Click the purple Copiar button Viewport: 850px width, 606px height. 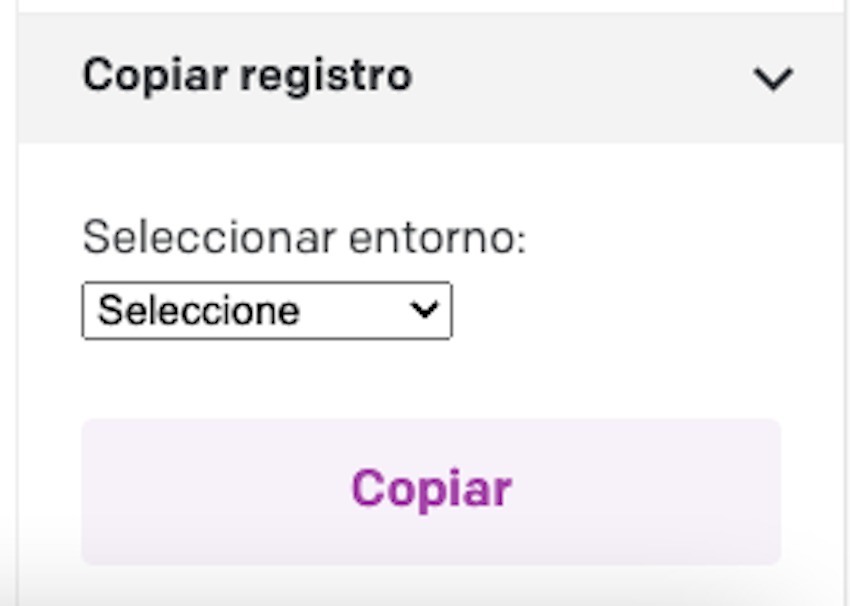coord(431,491)
